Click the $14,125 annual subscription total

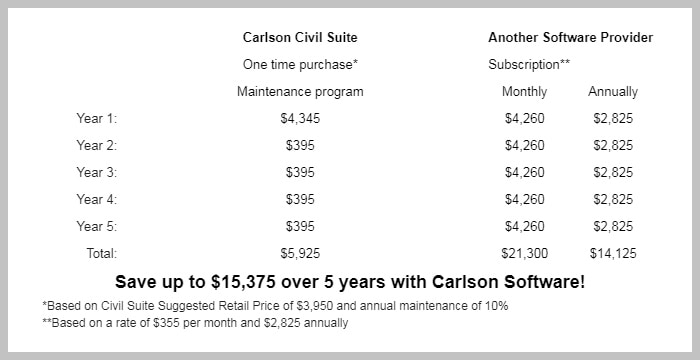pyautogui.click(x=613, y=254)
